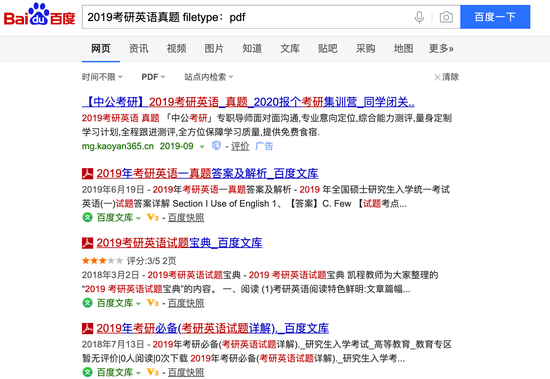Open 百度快照 under 2019年考研英语一真题 result
Image resolution: width=550 pixels, height=379 pixels.
point(186,218)
